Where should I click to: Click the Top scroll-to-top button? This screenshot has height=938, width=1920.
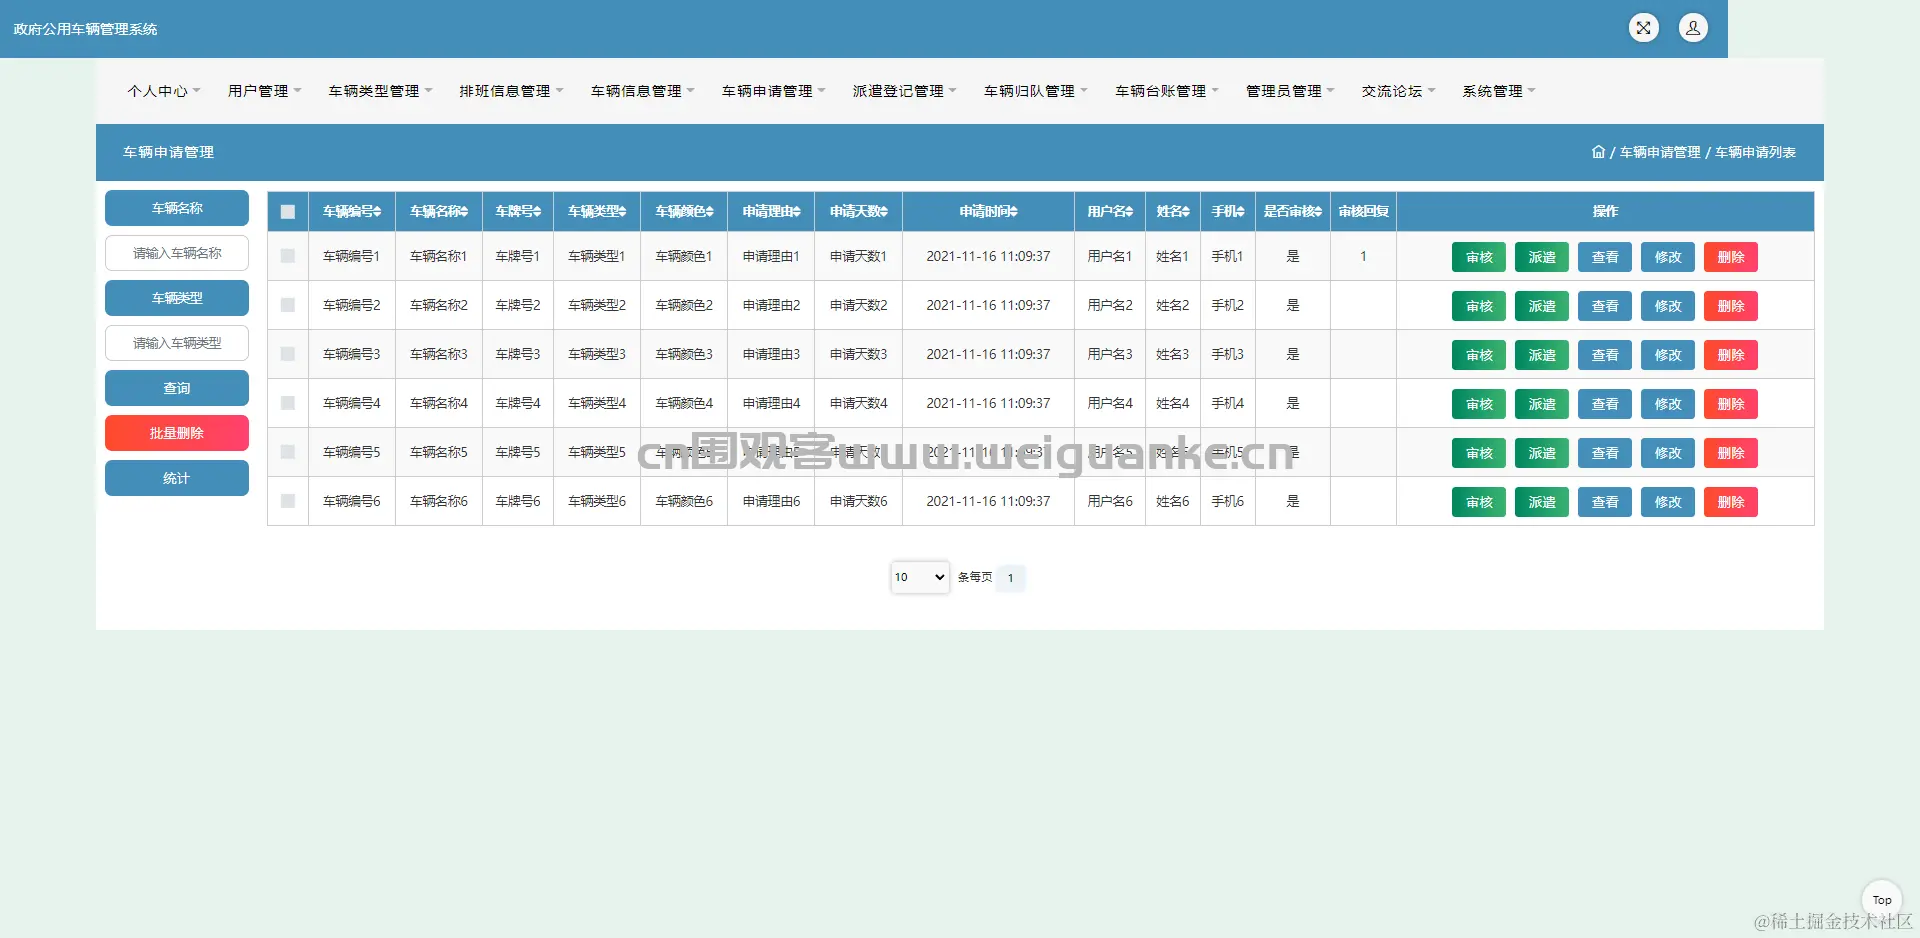(x=1882, y=900)
